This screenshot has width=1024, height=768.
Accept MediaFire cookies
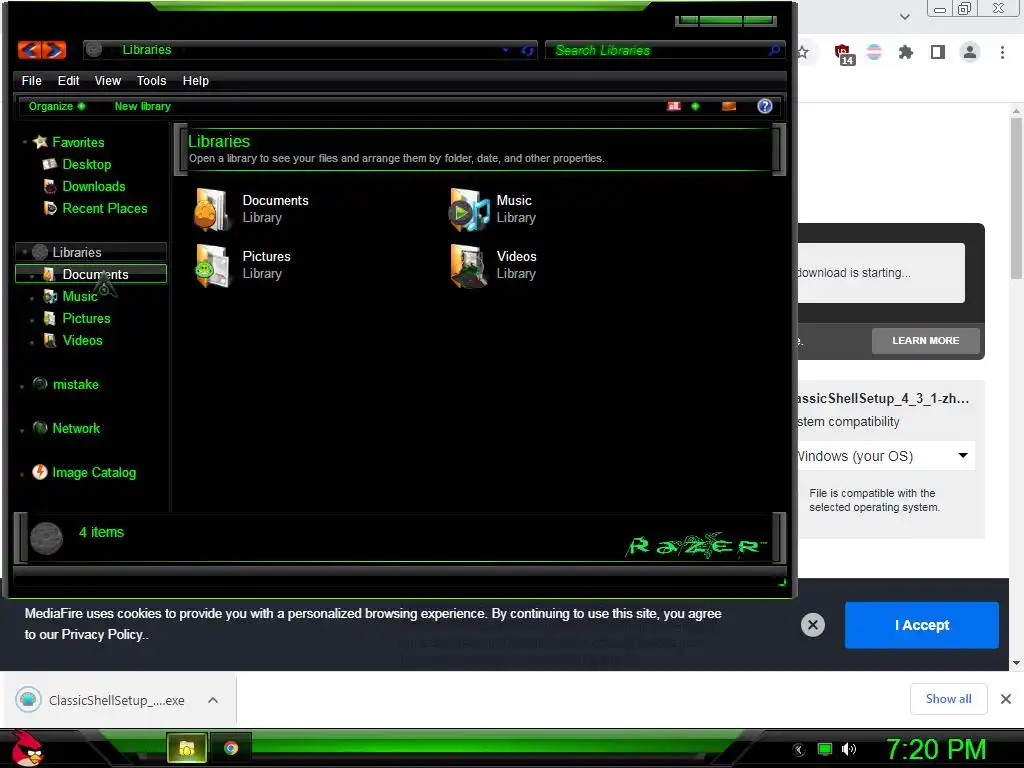click(x=921, y=625)
